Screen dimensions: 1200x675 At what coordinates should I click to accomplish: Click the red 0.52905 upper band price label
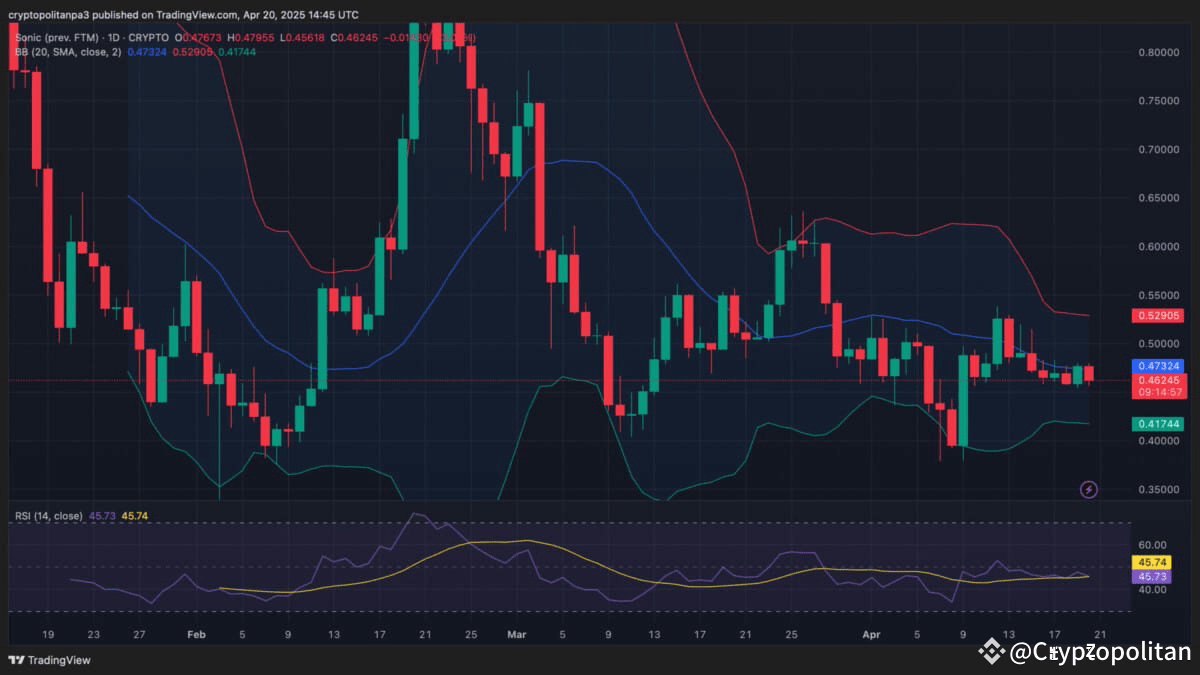(x=1158, y=315)
